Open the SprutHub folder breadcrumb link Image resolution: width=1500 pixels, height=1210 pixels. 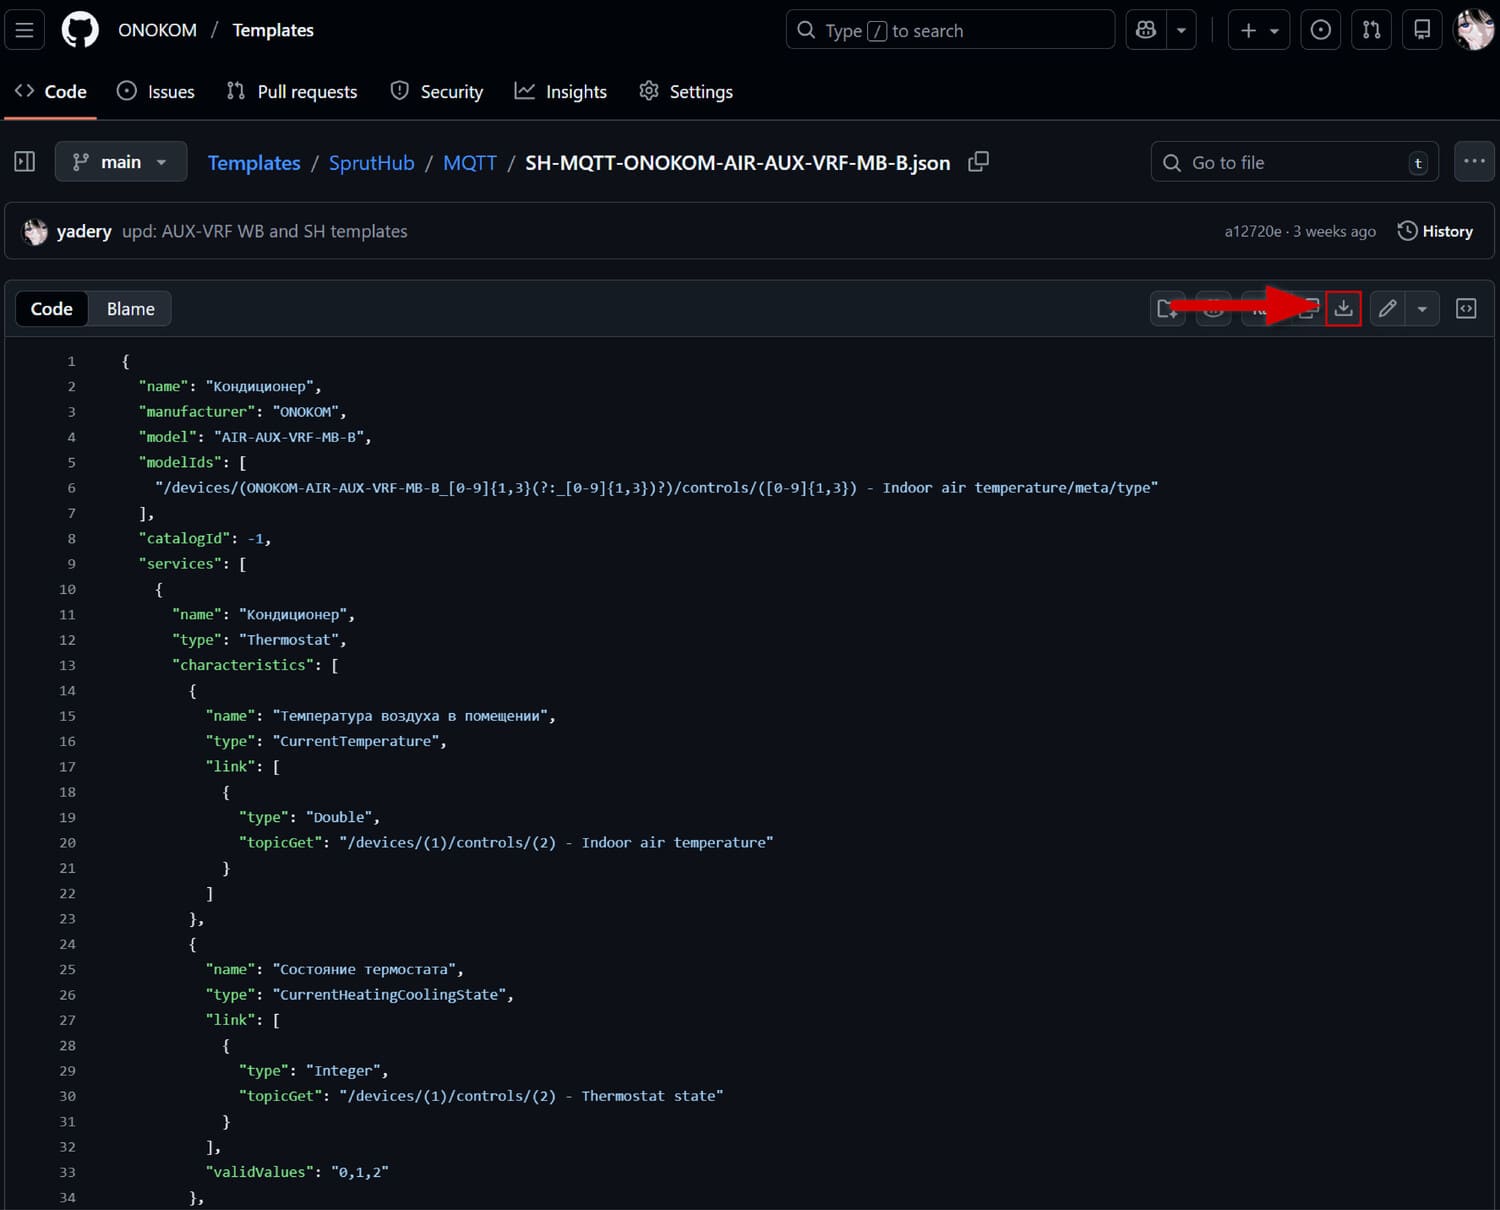[371, 163]
